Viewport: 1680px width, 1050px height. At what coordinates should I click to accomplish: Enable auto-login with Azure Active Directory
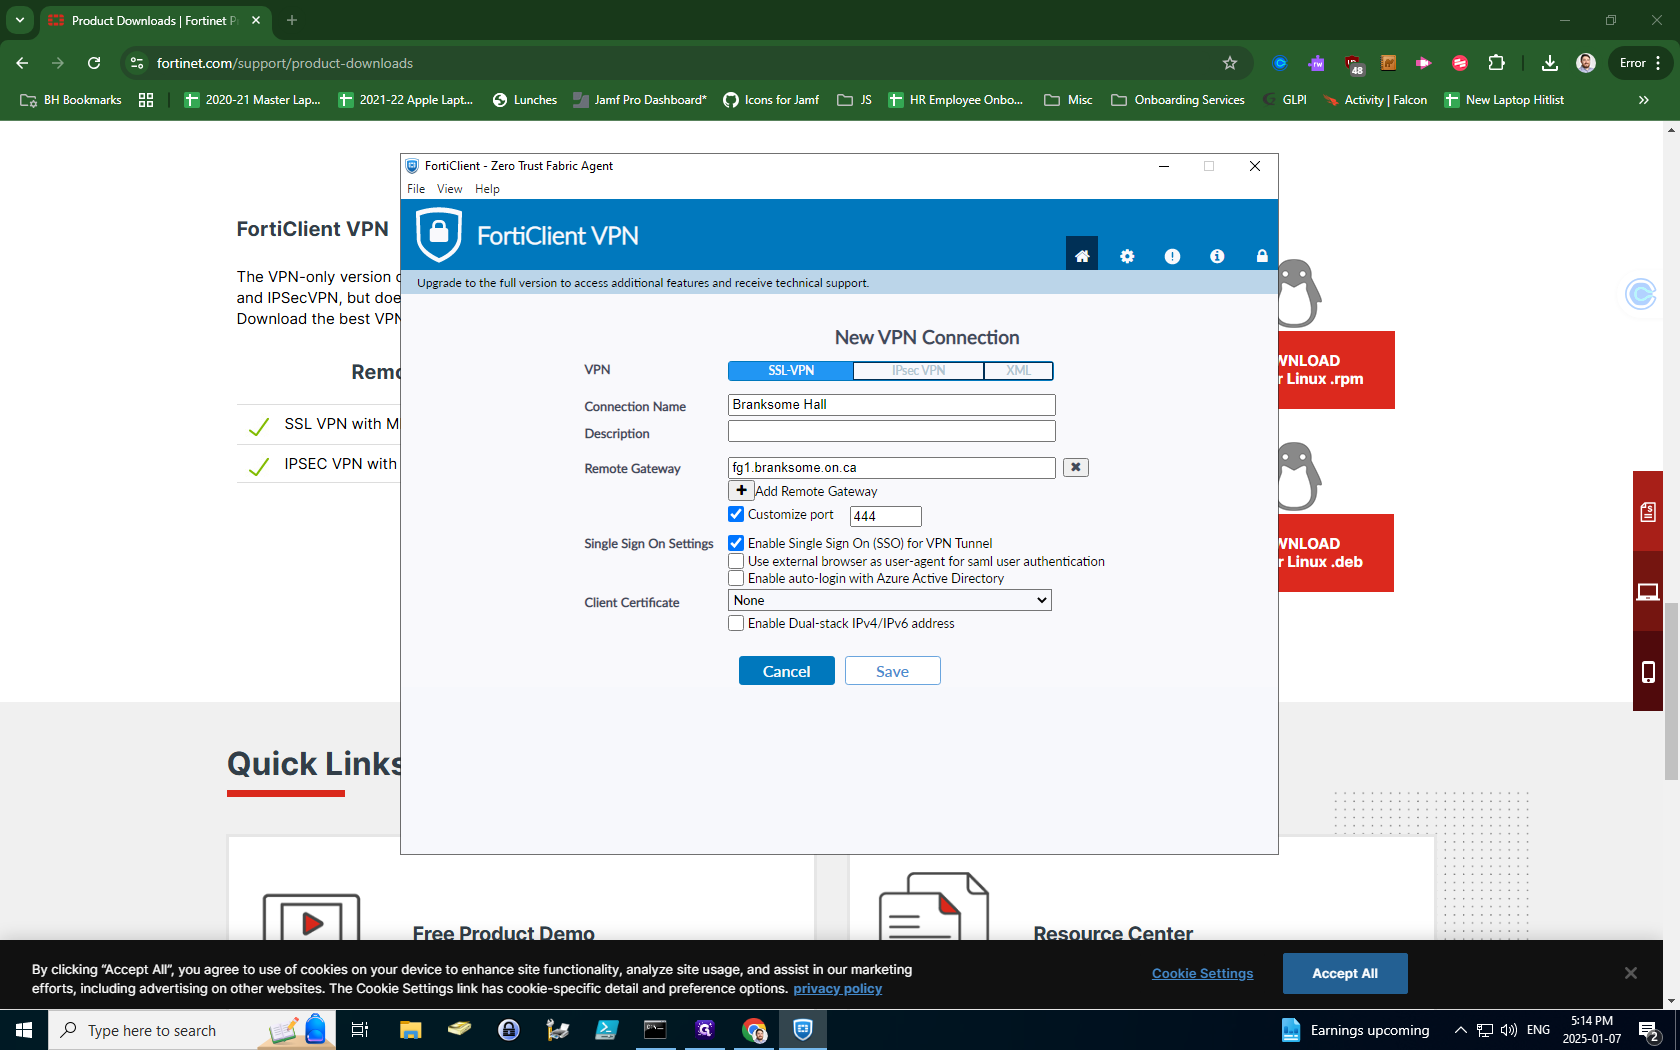736,578
